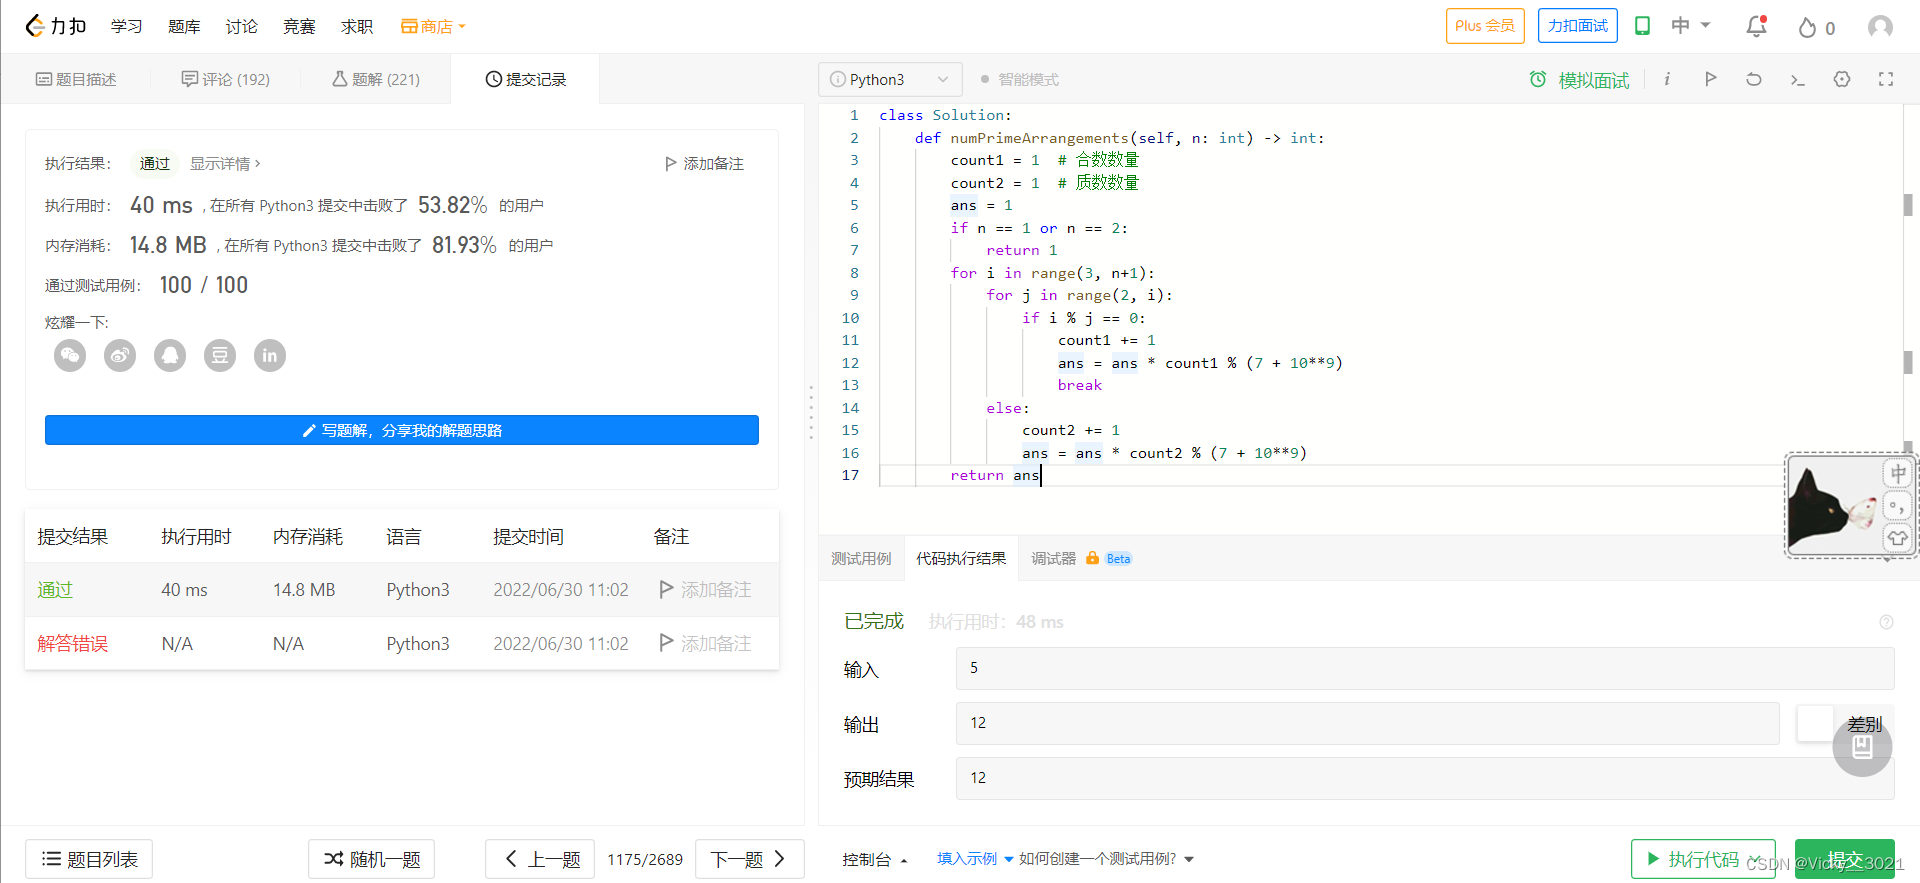Click the cat input-method thumbnail
This screenshot has width=1920, height=883.
(x=1833, y=506)
